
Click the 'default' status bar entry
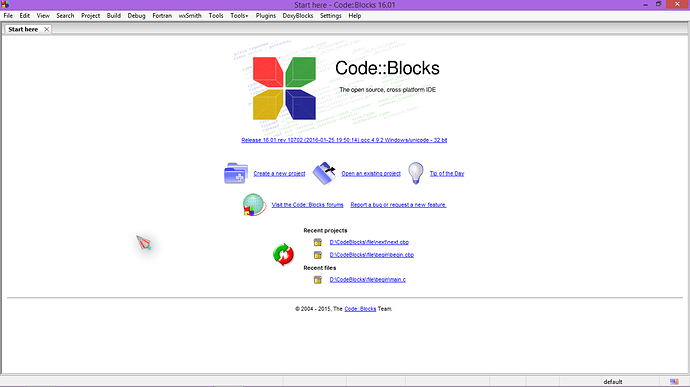613,382
